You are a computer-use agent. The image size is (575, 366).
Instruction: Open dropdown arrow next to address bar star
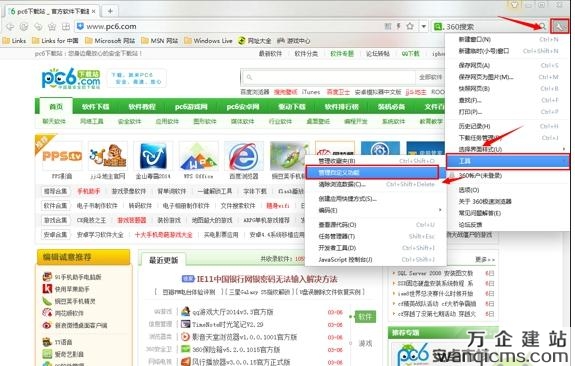coord(424,26)
